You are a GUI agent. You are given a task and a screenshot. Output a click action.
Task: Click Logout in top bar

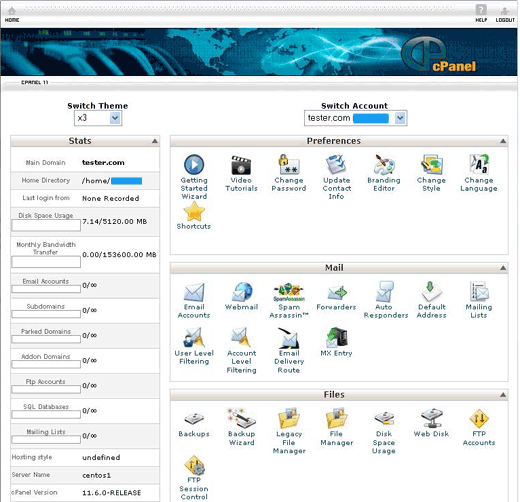point(505,15)
